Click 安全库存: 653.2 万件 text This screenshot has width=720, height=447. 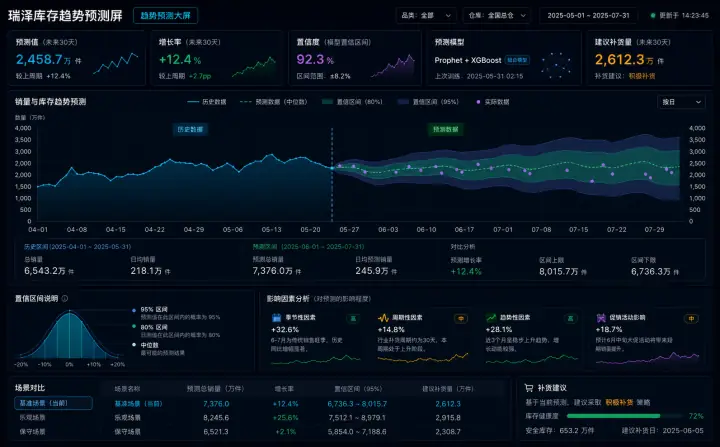(559, 430)
